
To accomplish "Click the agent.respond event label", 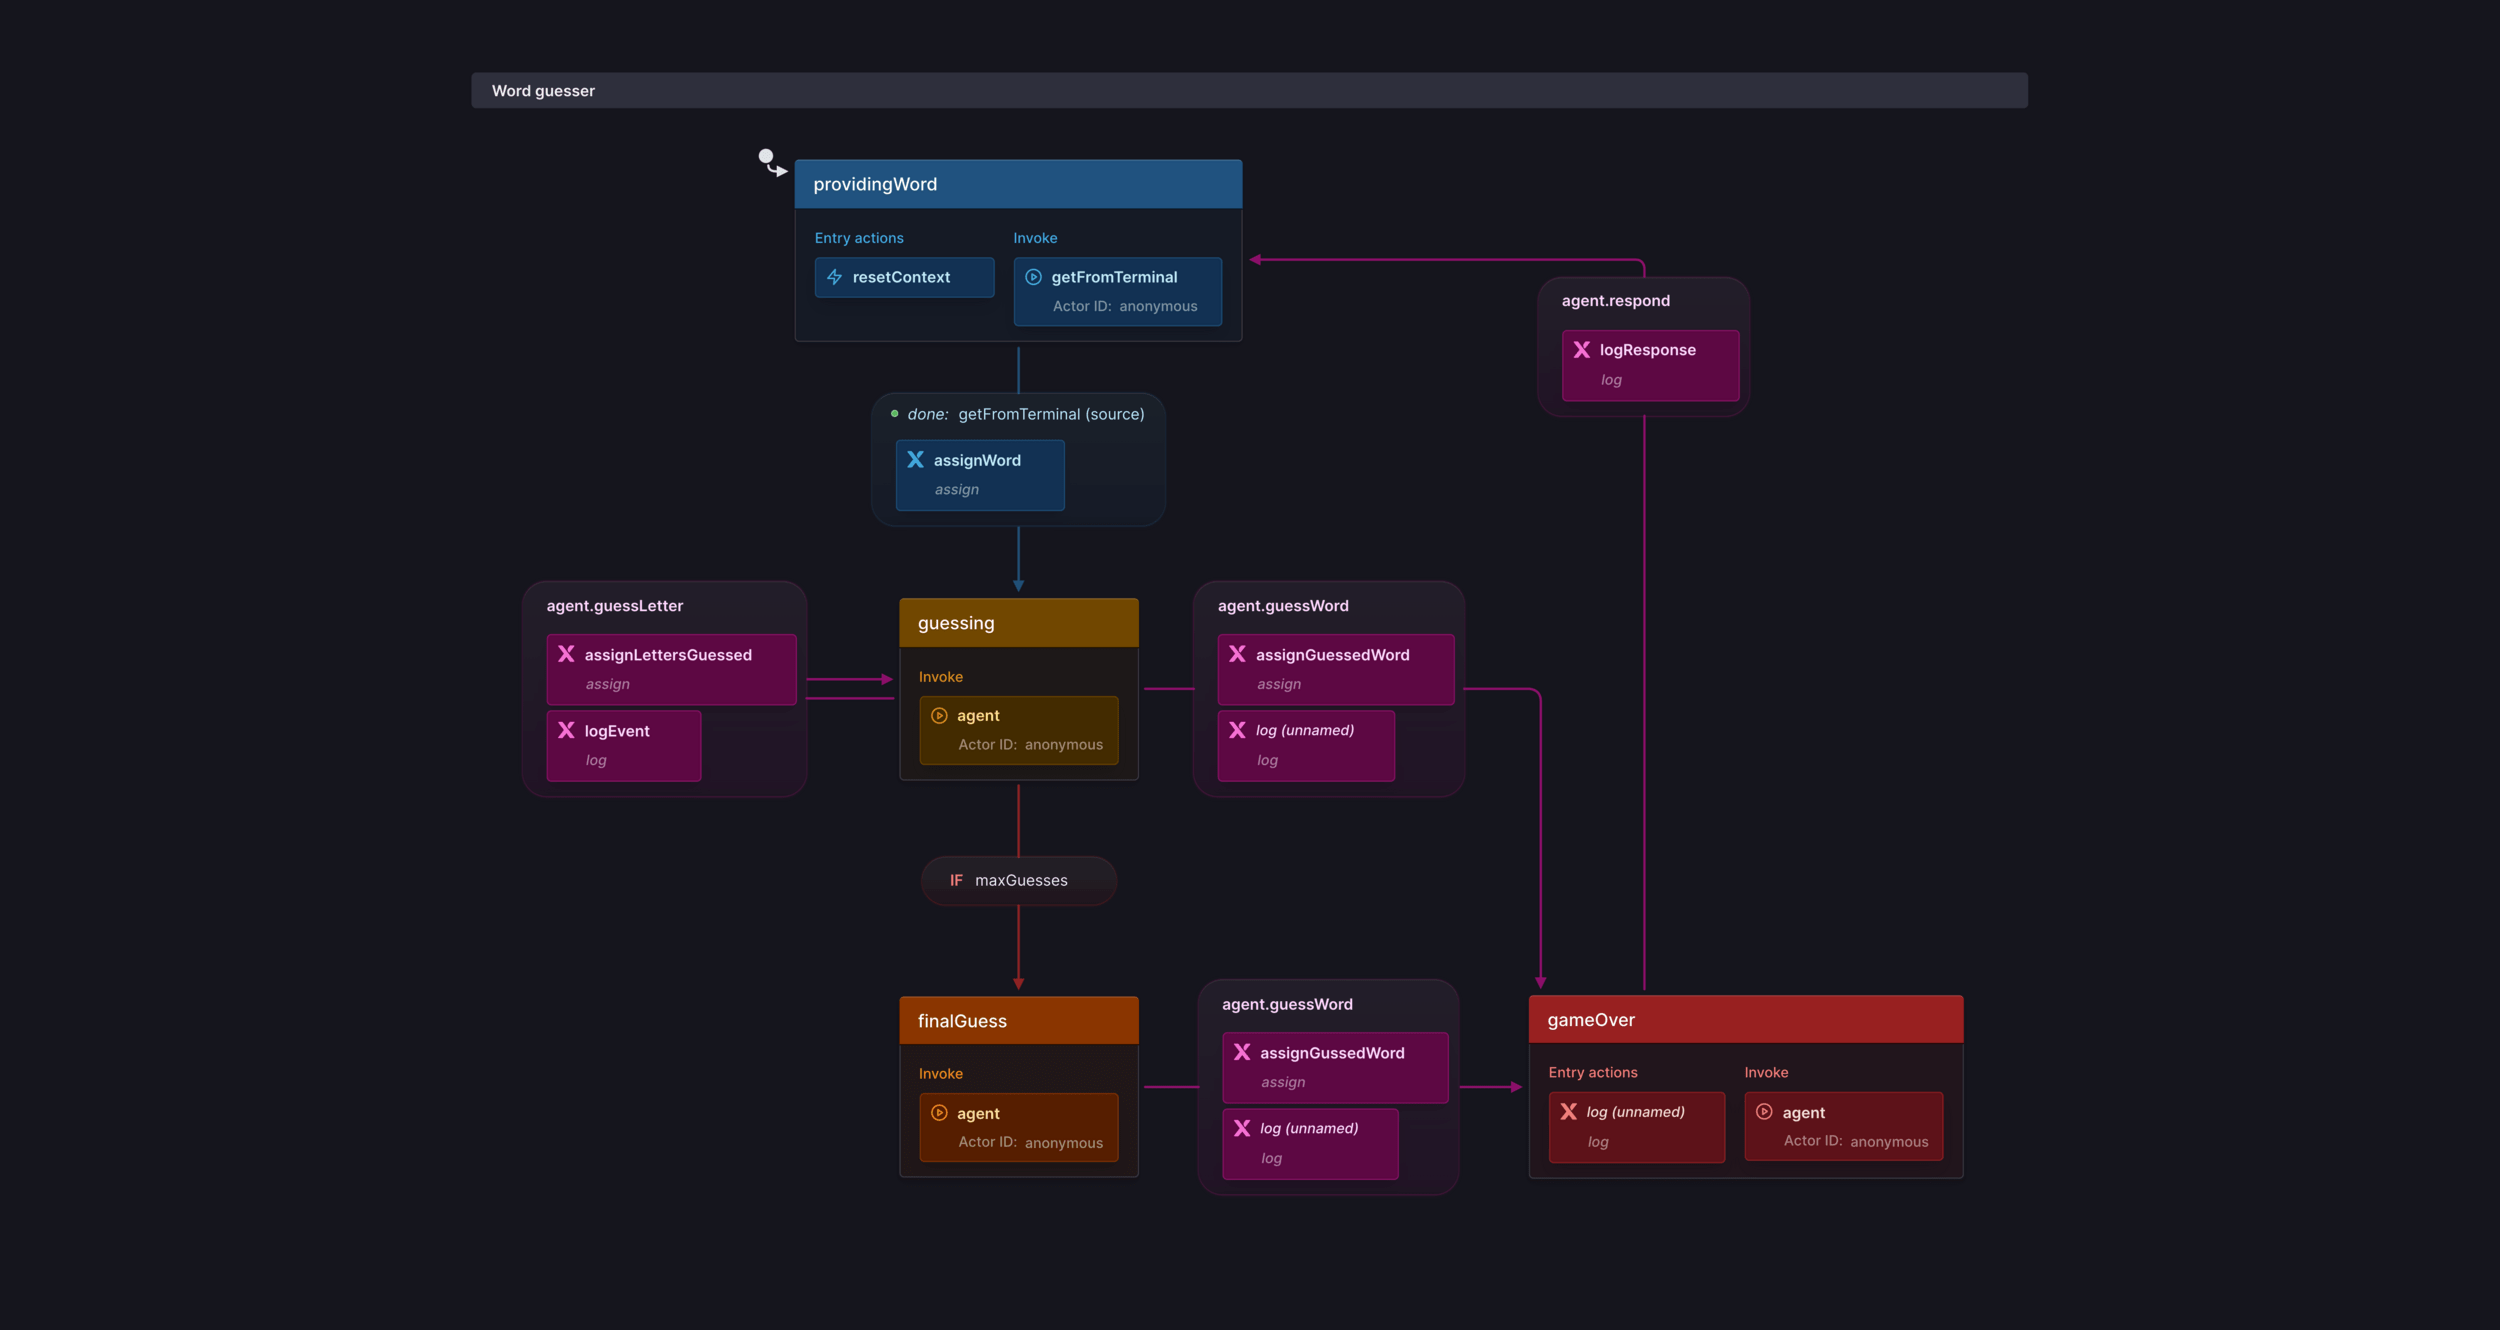I will point(1615,301).
